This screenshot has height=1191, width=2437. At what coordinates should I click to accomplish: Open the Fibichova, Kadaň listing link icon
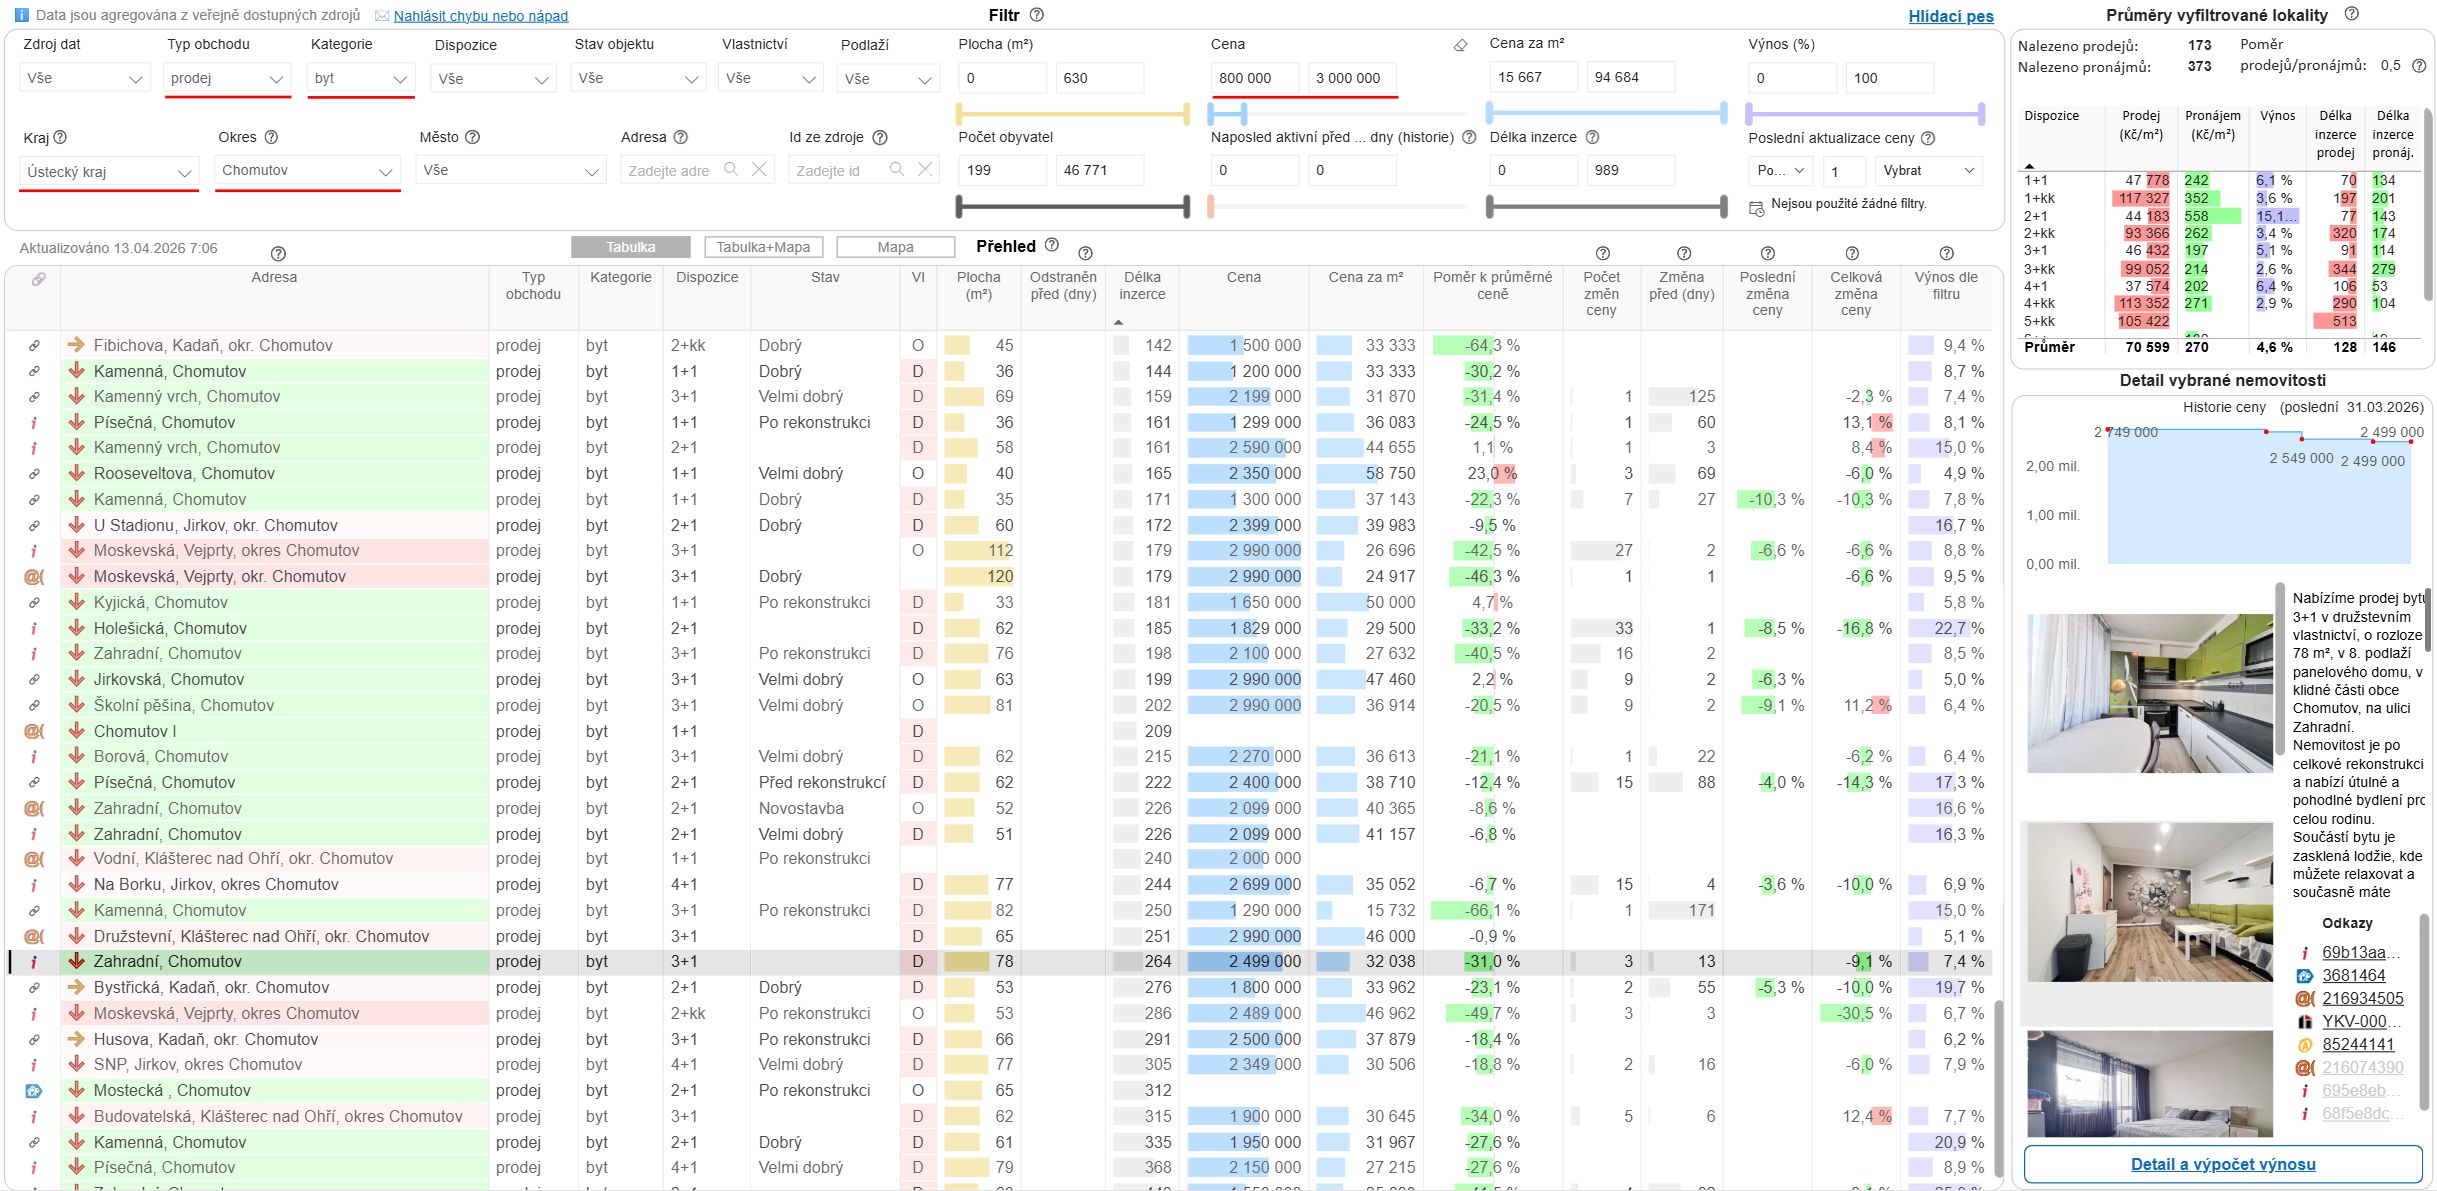[34, 346]
